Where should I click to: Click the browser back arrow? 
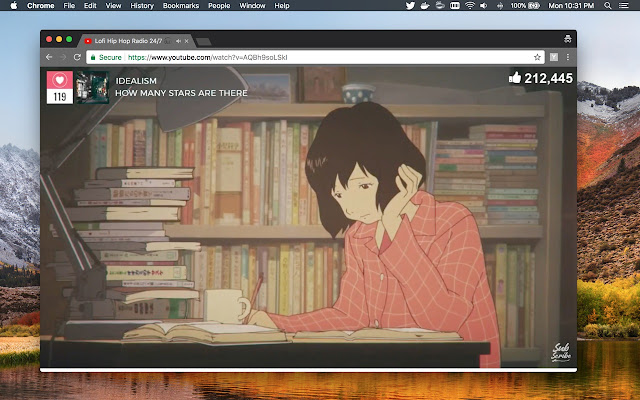(50, 57)
